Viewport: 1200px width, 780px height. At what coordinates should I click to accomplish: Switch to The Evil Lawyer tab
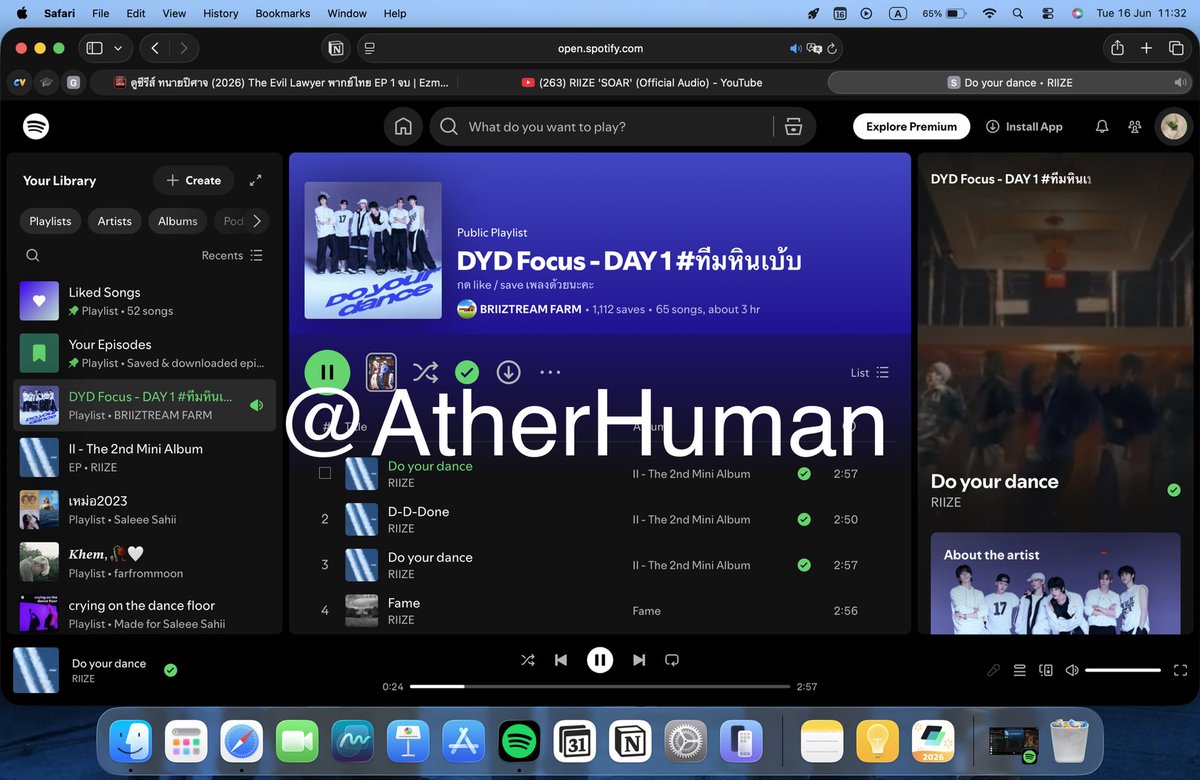pyautogui.click(x=281, y=83)
